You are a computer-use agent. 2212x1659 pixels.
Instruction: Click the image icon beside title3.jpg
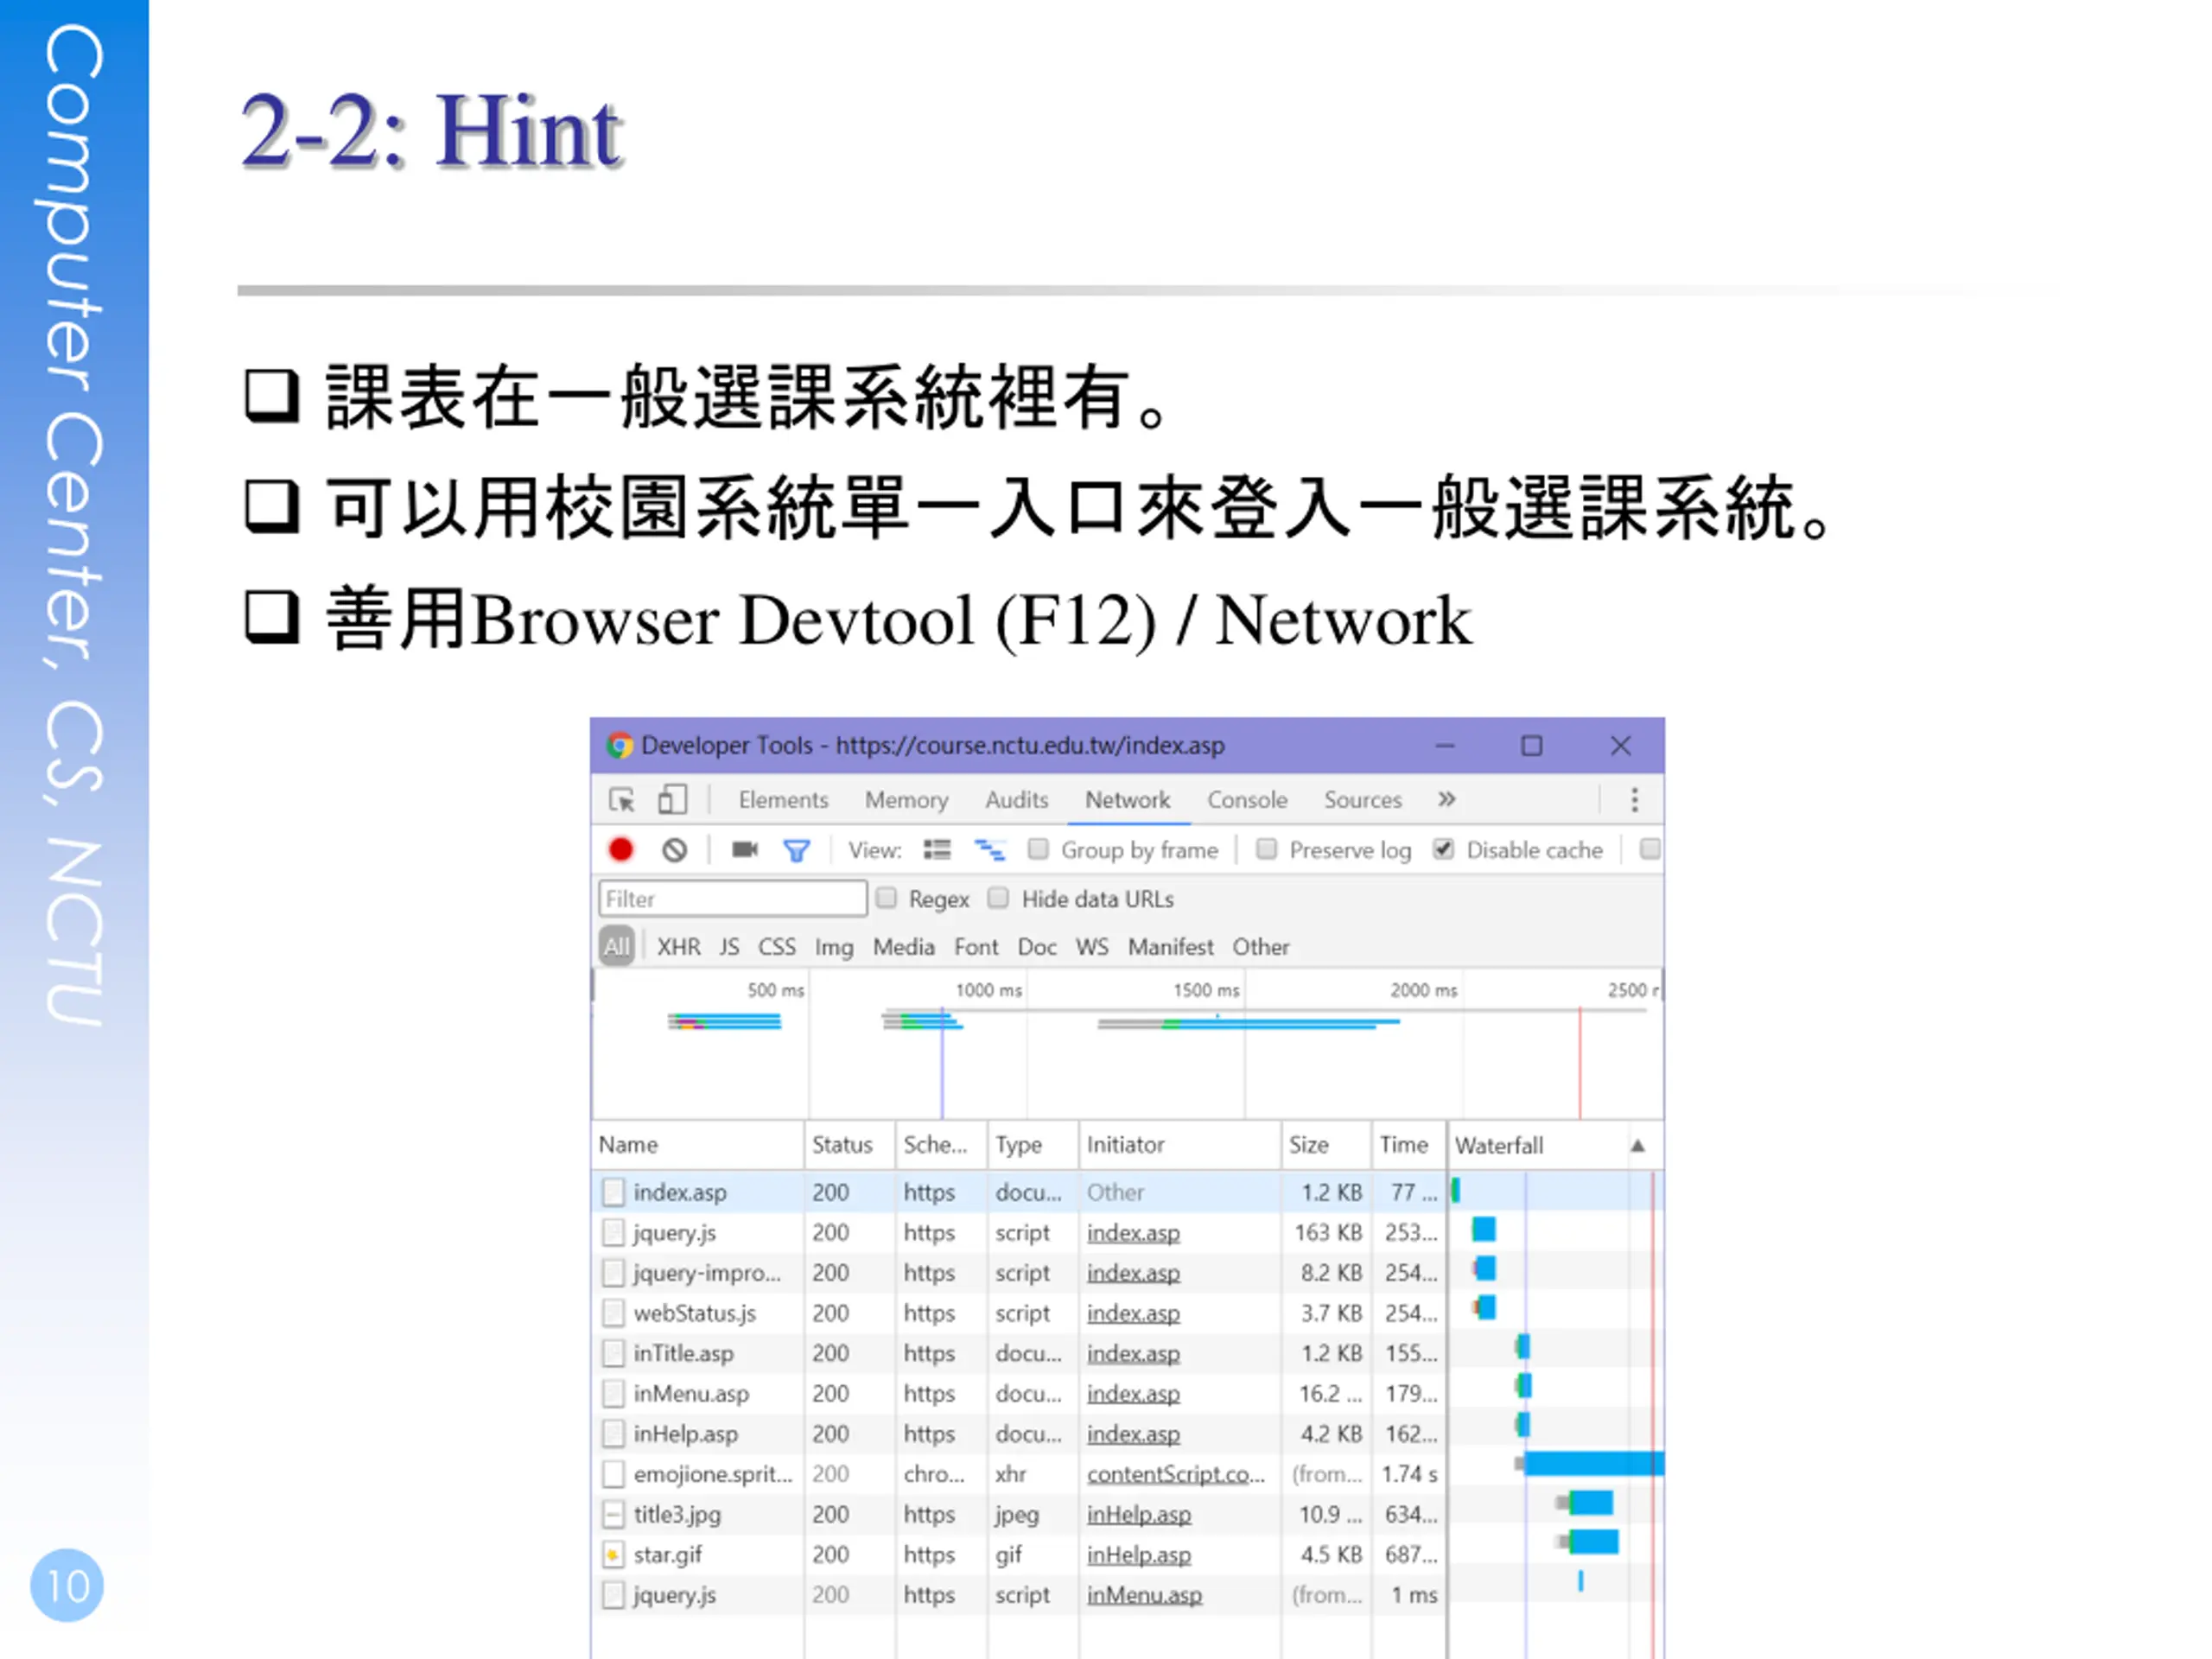[613, 1515]
